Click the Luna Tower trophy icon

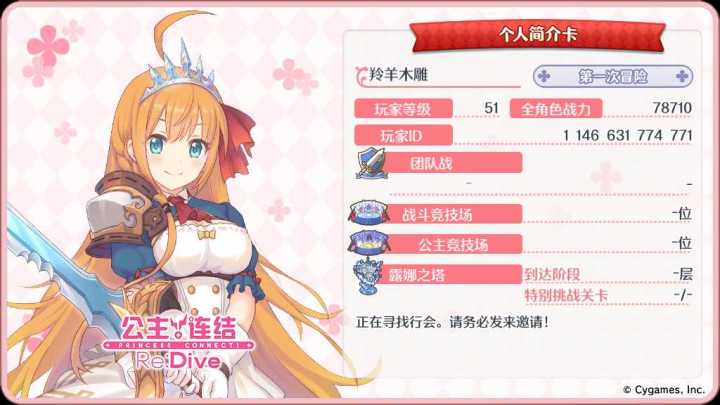[367, 276]
